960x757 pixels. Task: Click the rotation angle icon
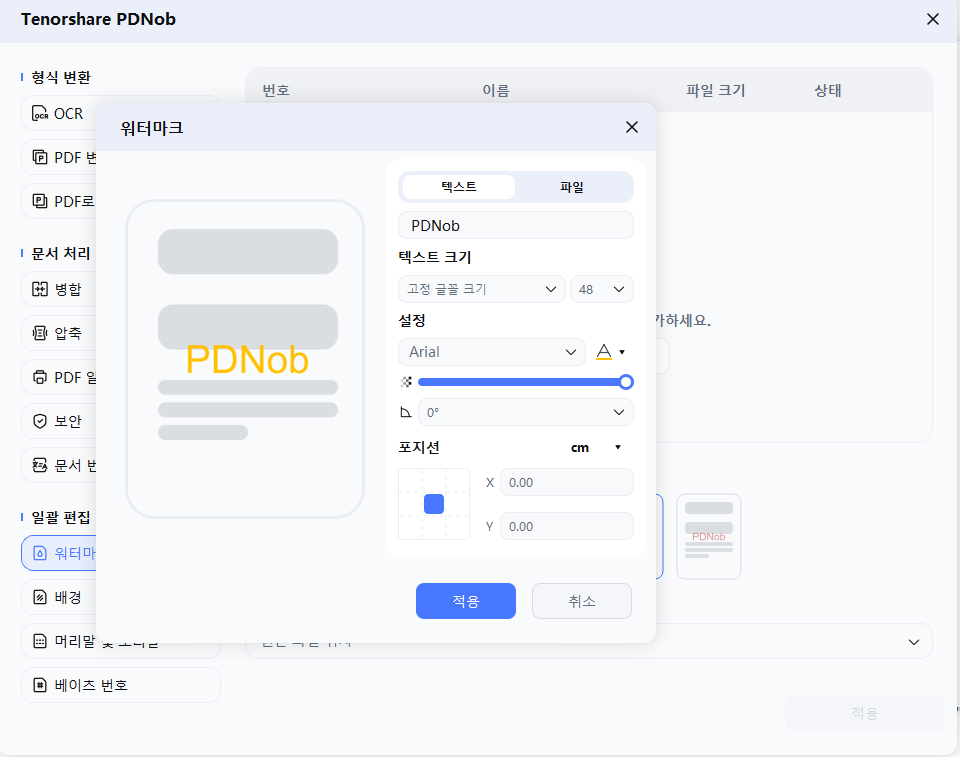tap(406, 412)
